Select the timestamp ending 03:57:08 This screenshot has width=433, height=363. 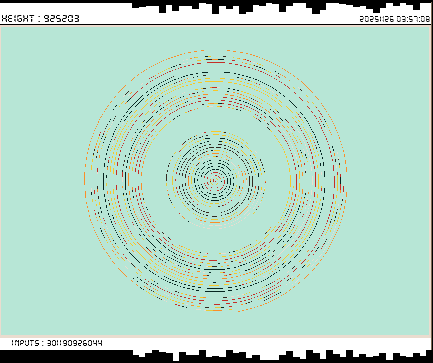[395, 19]
